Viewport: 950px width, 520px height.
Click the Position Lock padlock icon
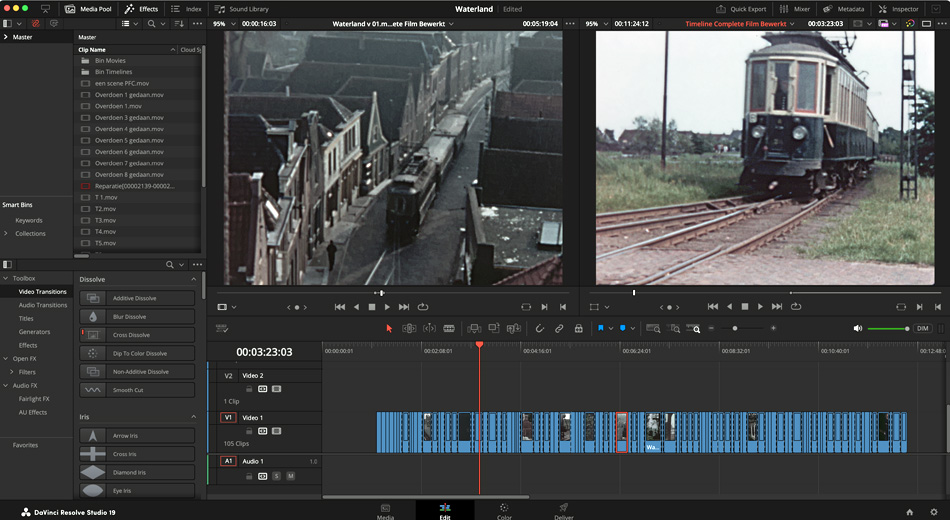[578, 328]
